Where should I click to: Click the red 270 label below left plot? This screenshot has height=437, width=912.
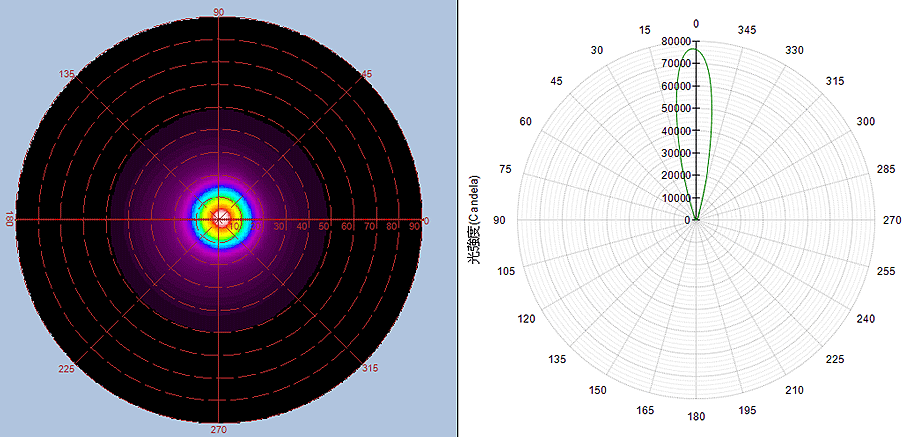click(x=219, y=429)
